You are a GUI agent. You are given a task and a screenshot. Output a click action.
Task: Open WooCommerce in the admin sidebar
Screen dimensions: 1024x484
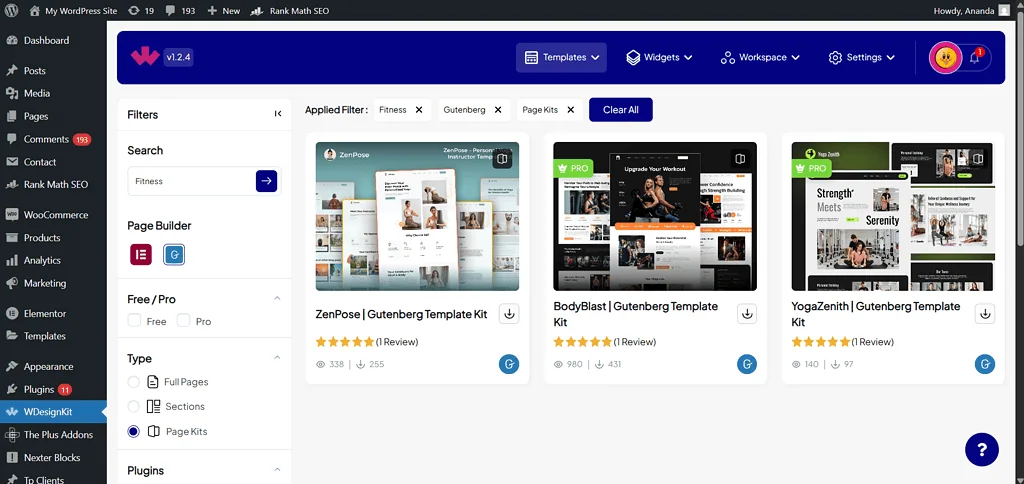(55, 215)
